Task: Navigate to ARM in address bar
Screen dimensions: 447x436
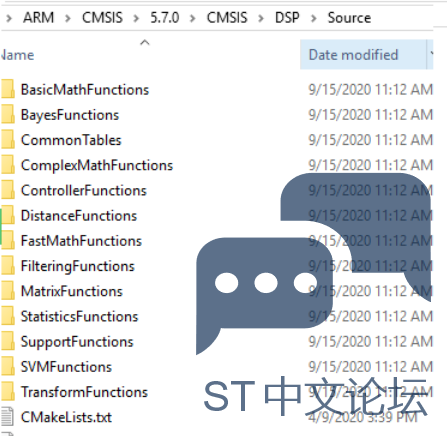Action: (38, 17)
